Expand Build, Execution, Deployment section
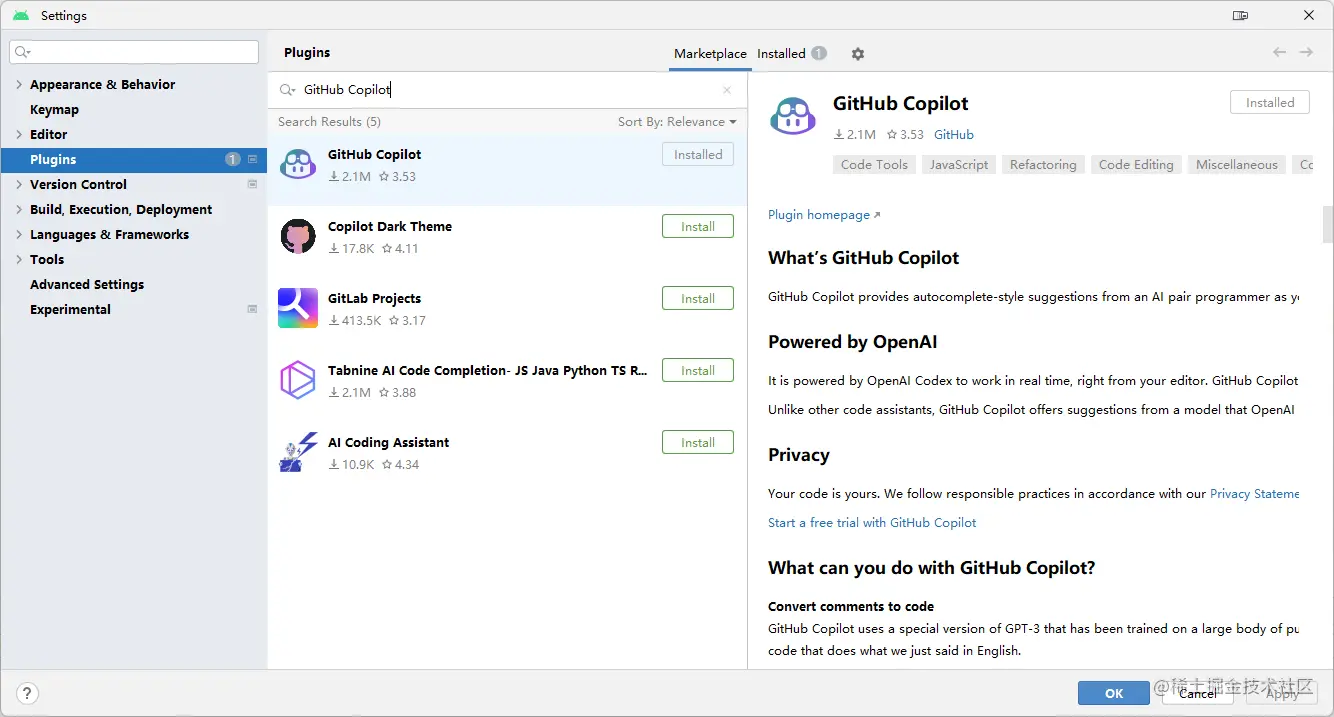Screen dimensions: 1334x717 (19, 210)
